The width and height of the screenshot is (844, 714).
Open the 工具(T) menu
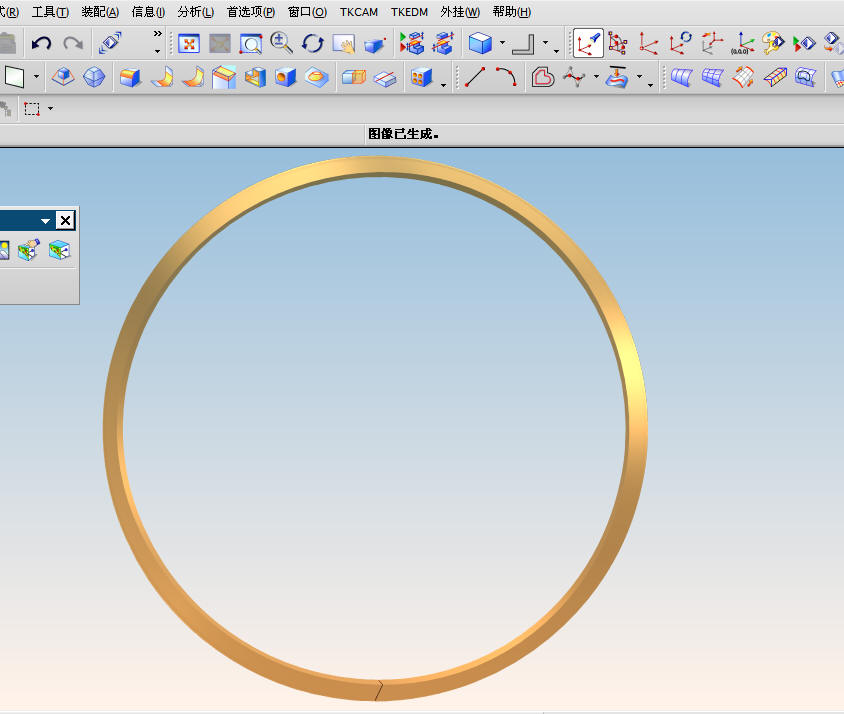tap(50, 12)
